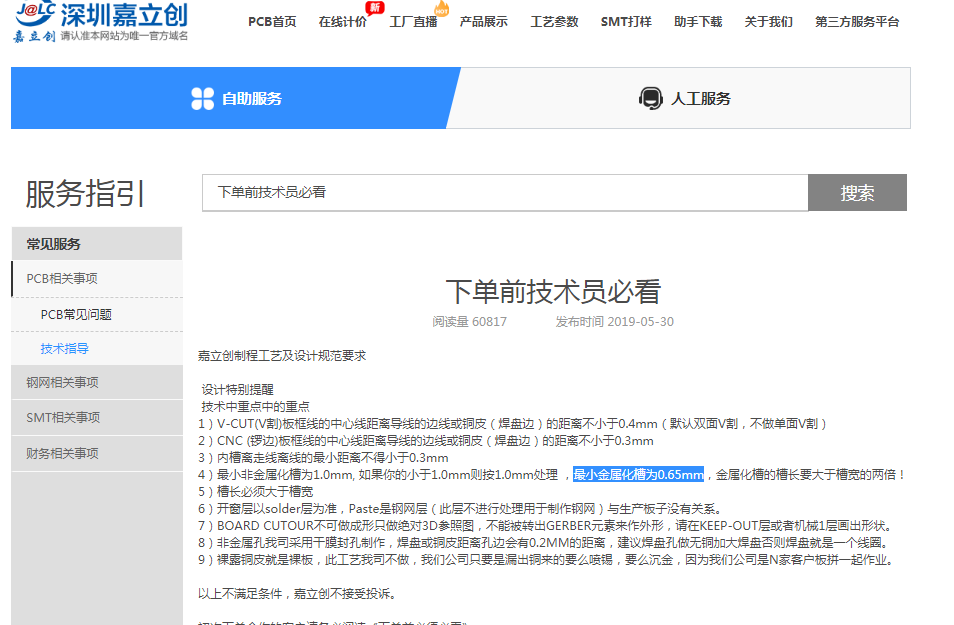Expand 钢网相关事项 sidebar category
Viewport: 954px width, 625px height.
coord(62,382)
